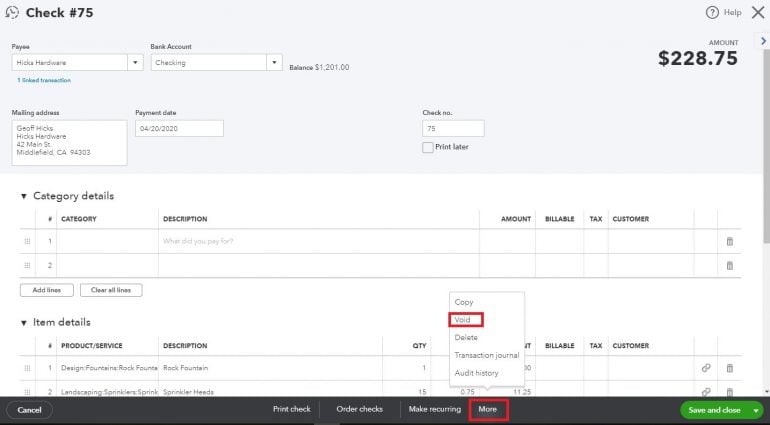Click the Payment date field
Viewport: 770px width, 425px height.
coord(178,129)
